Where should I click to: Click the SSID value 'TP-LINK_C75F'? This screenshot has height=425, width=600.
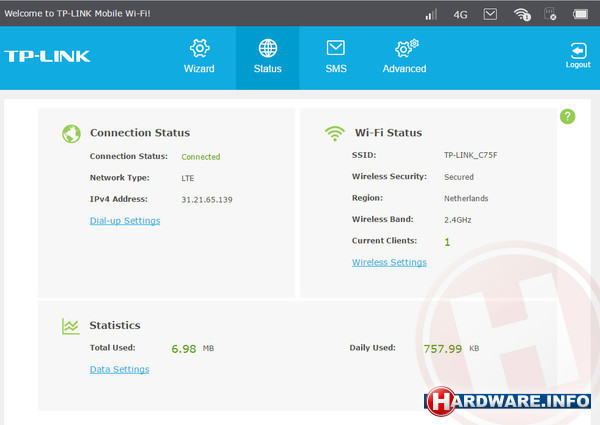[471, 155]
